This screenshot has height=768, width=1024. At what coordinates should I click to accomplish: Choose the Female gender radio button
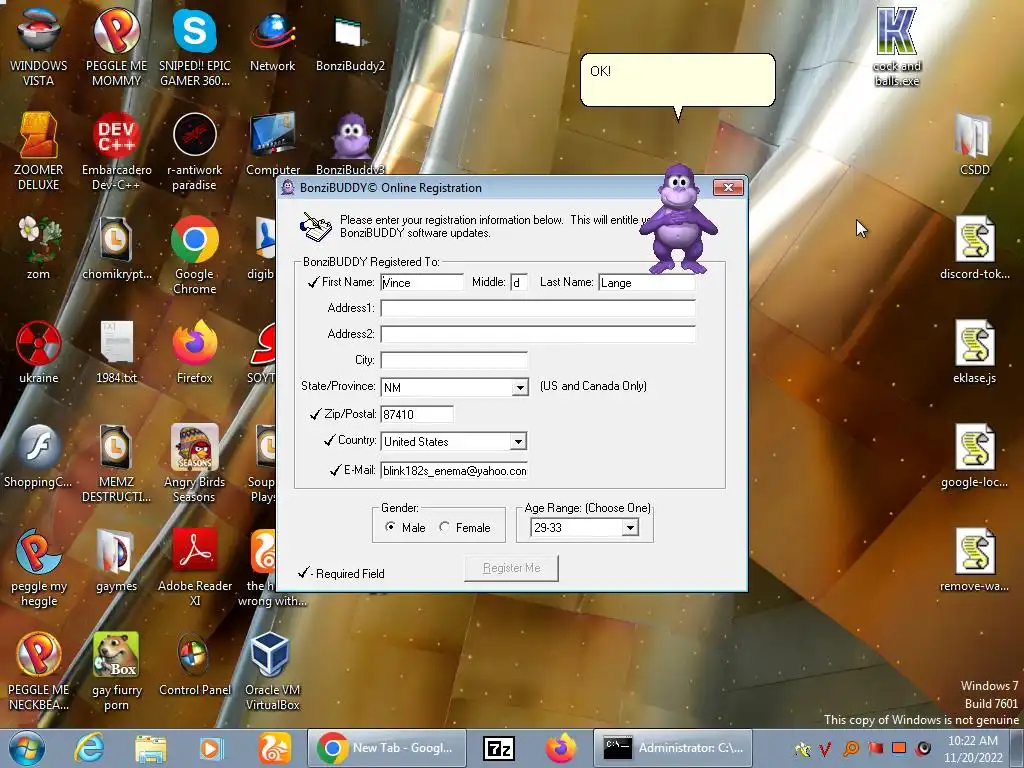tap(444, 526)
